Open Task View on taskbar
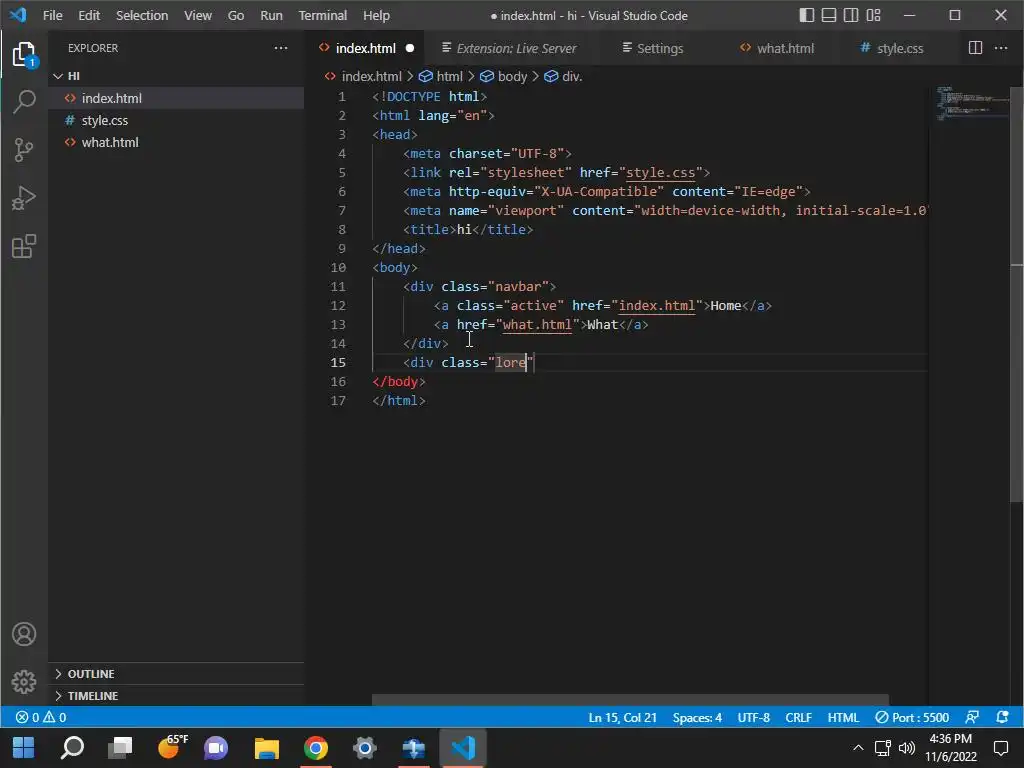1024x768 pixels. (x=120, y=747)
